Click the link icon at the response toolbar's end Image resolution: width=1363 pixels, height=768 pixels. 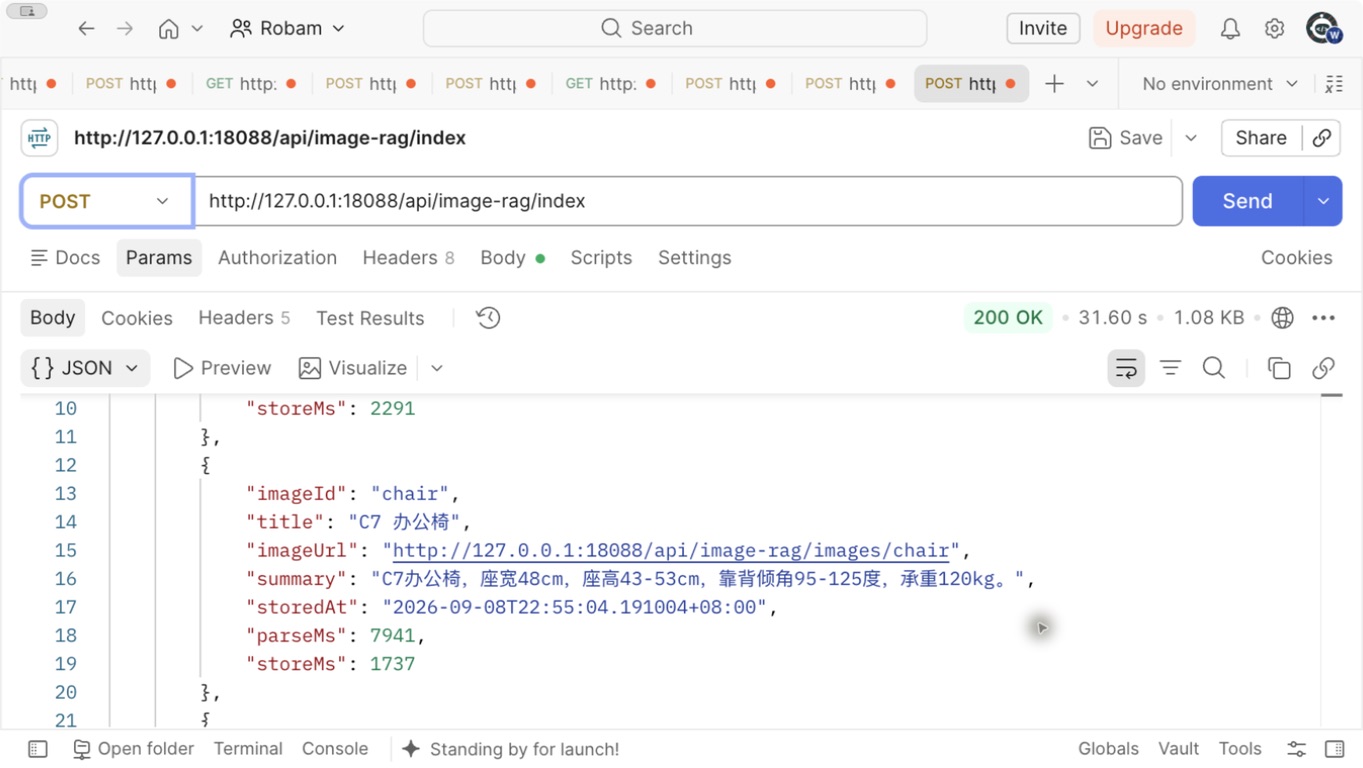[x=1323, y=368]
